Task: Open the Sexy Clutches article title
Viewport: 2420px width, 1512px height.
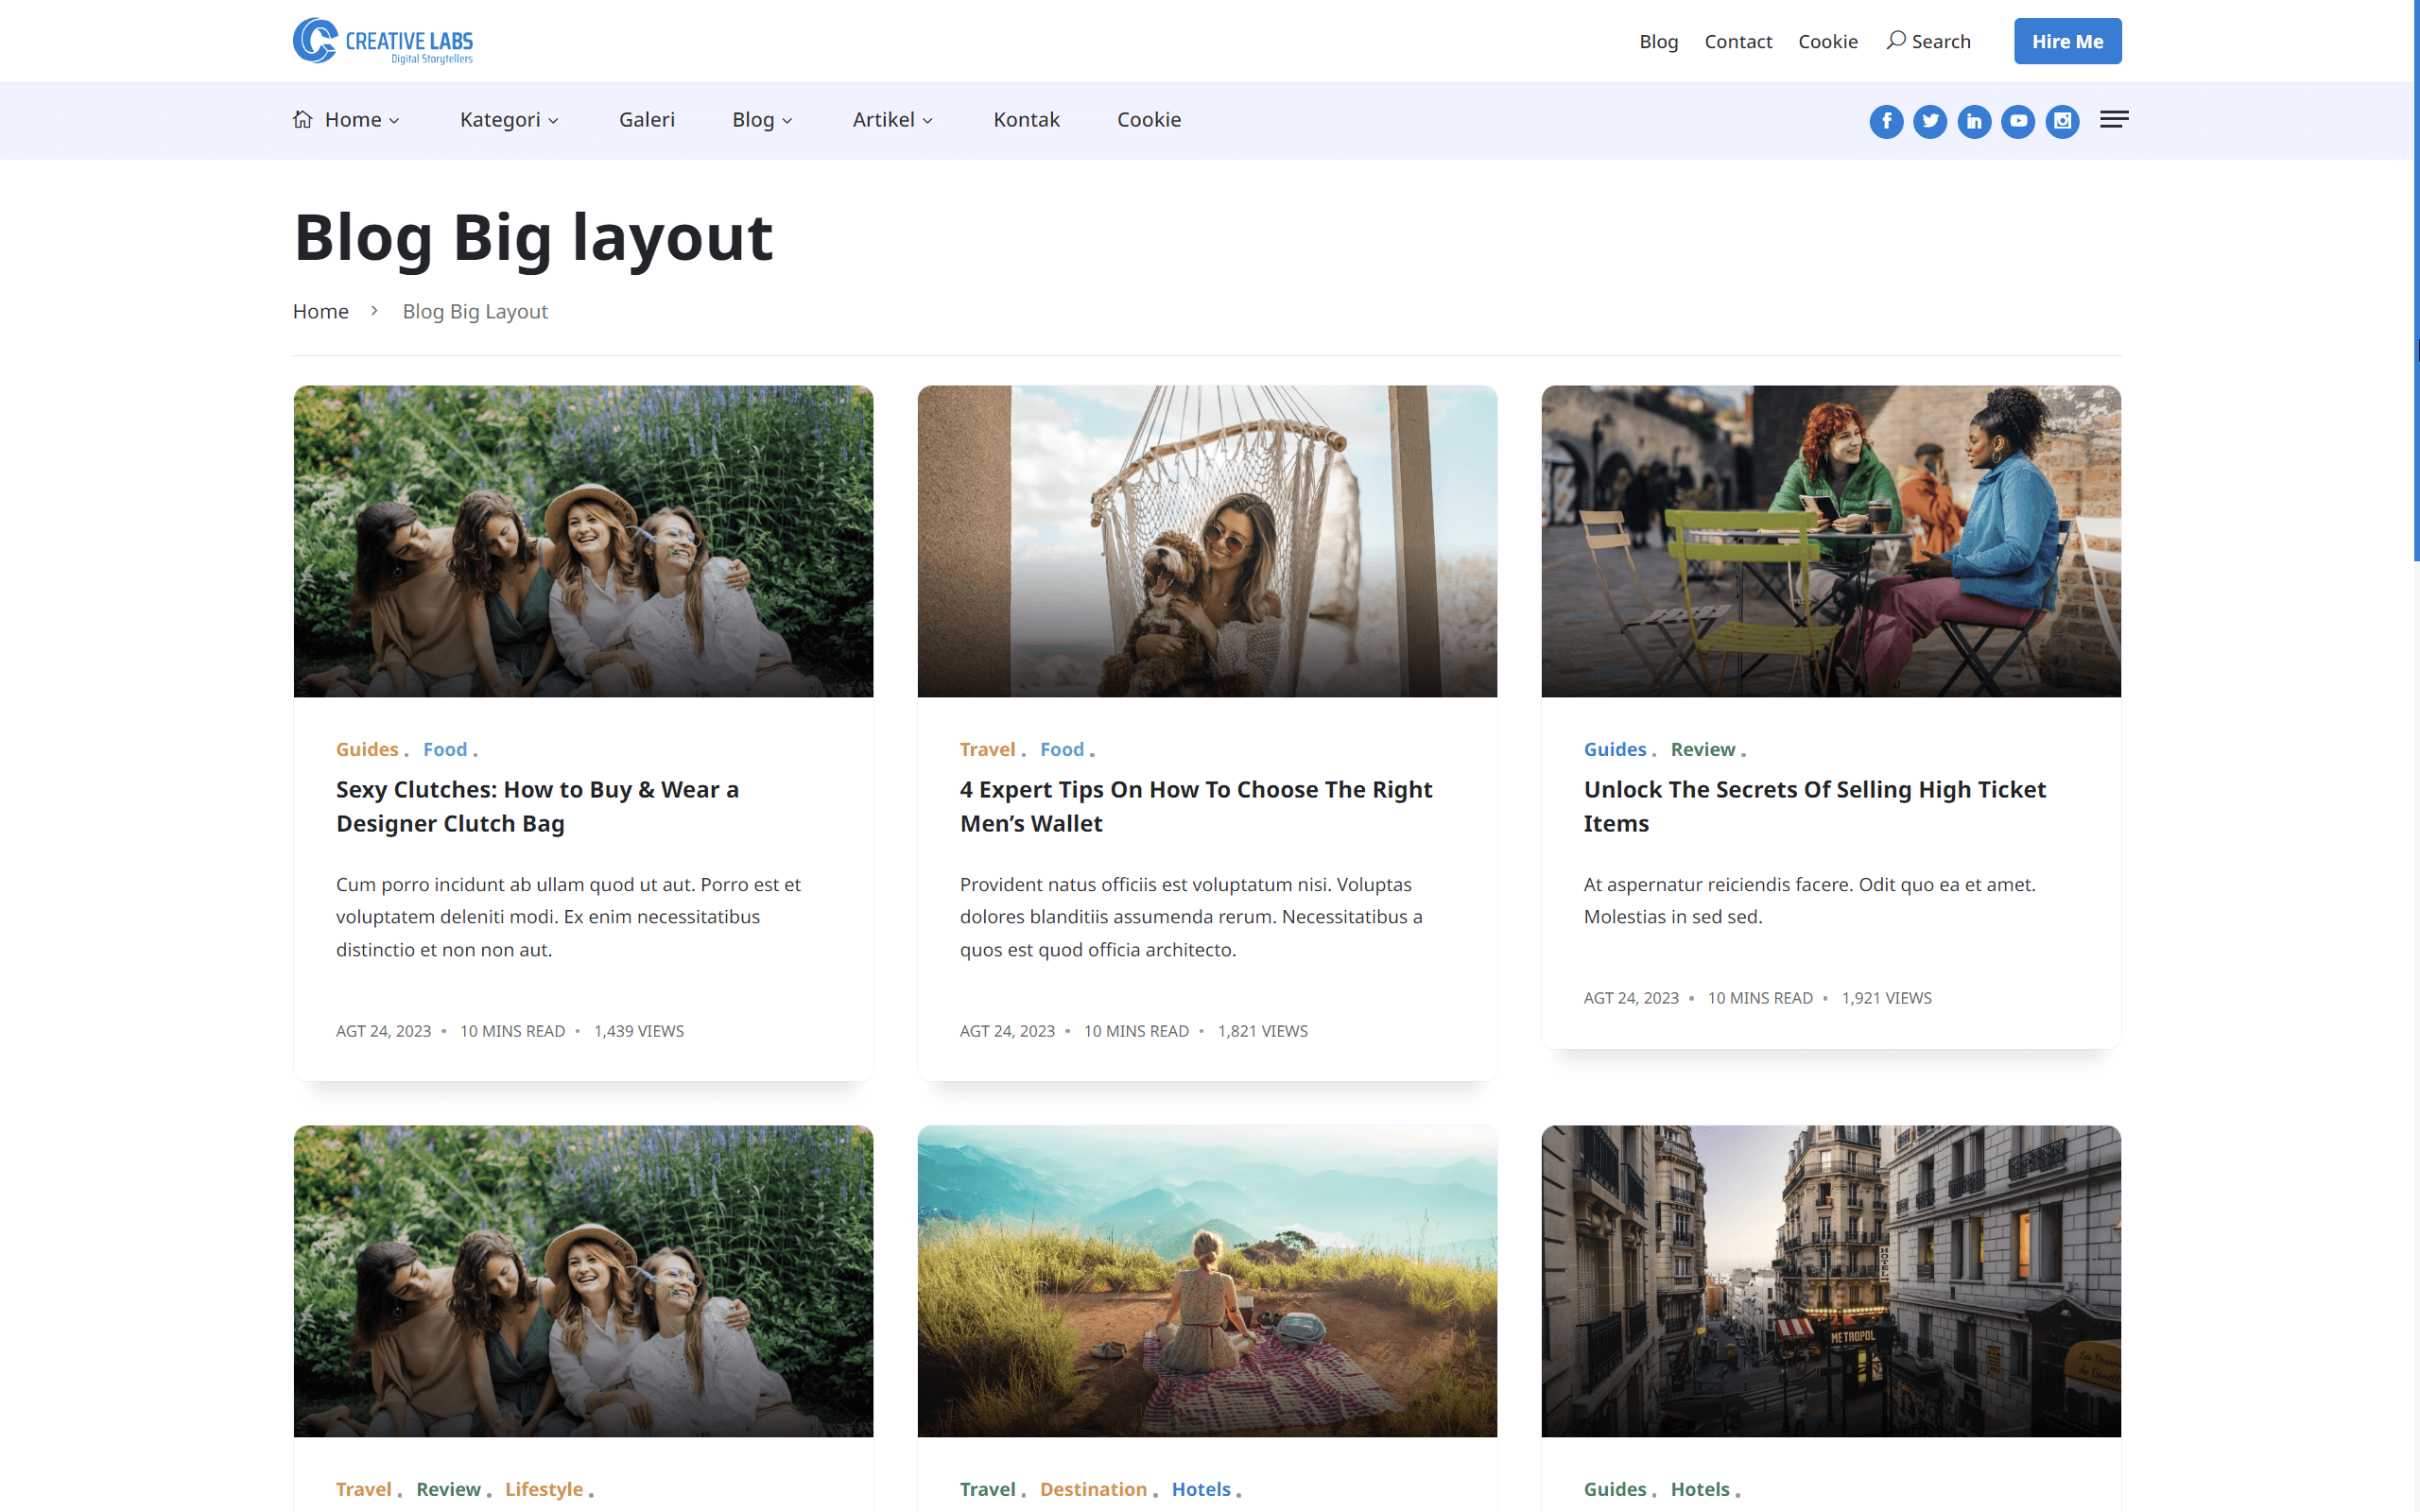Action: pos(537,806)
